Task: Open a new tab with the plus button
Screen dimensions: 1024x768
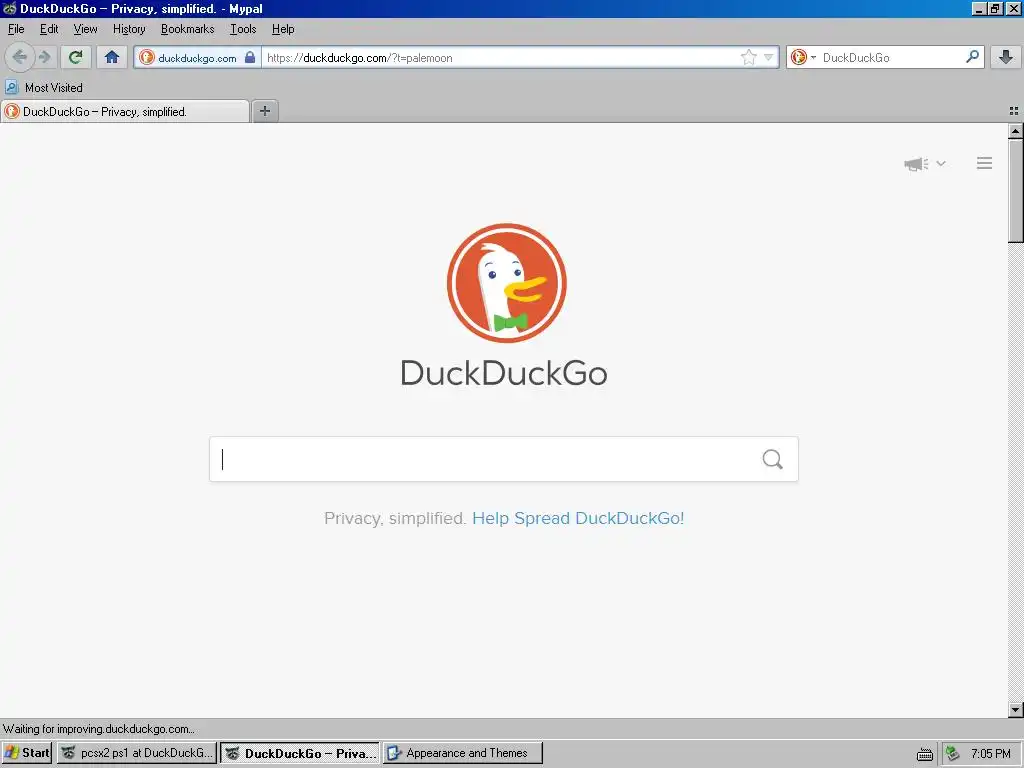Action: pyautogui.click(x=265, y=111)
